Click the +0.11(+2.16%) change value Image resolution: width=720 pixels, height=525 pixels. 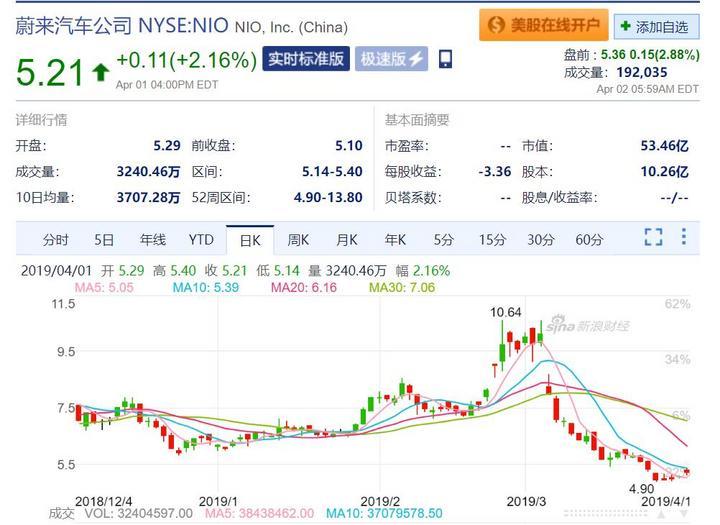[x=186, y=60]
